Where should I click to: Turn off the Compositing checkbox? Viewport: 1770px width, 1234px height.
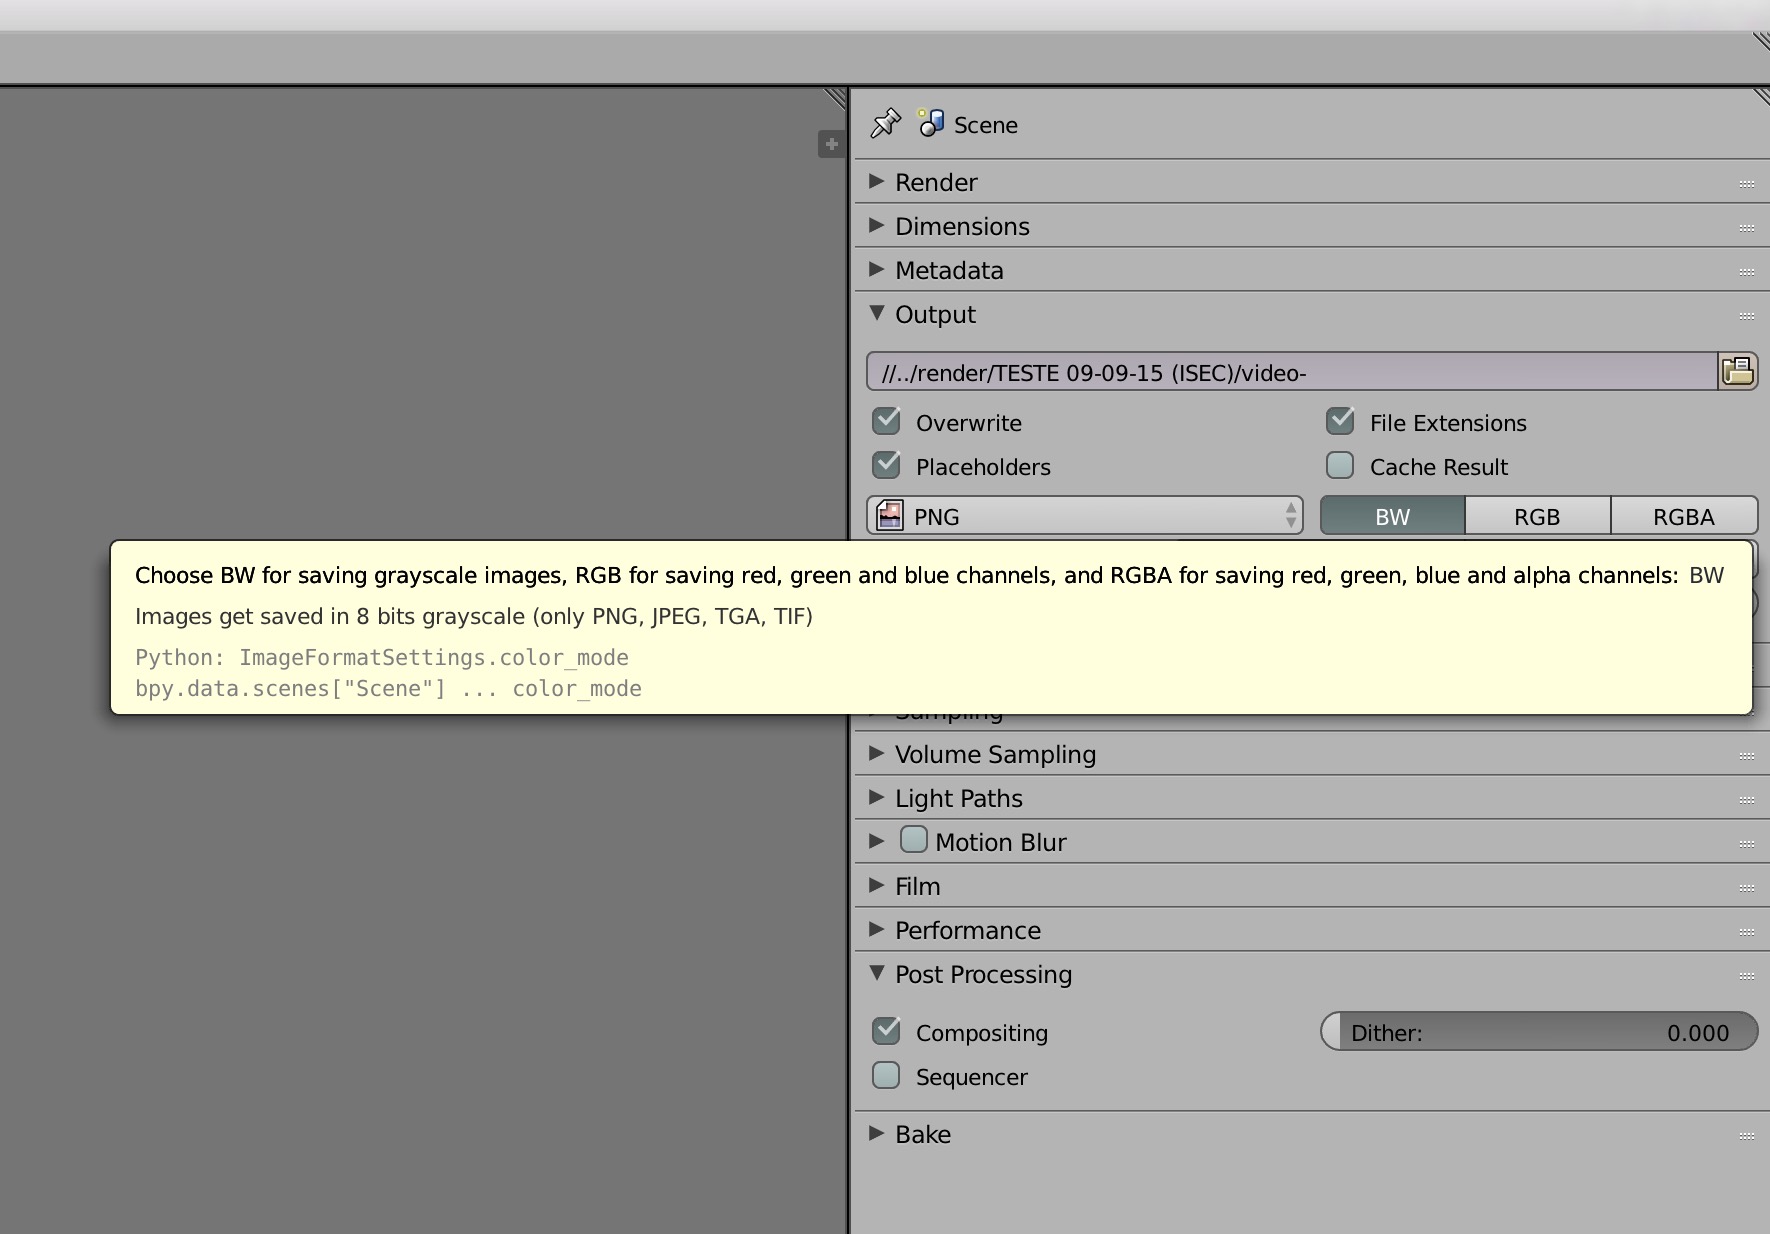(x=886, y=1031)
